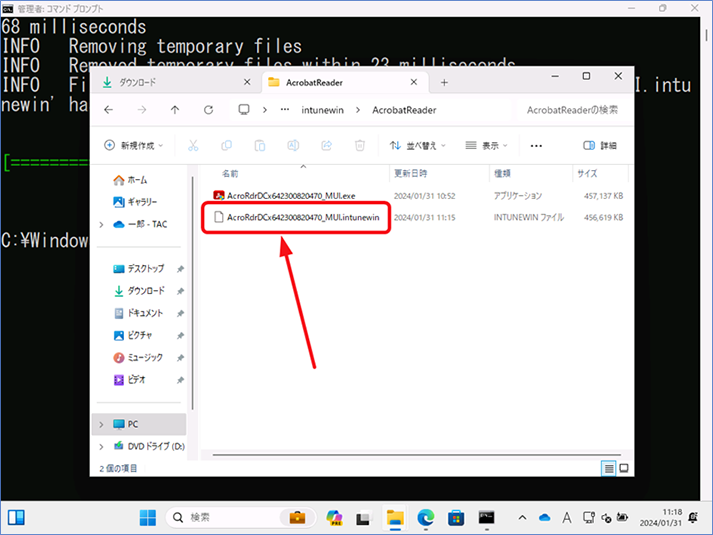Open Windows Start menu
The width and height of the screenshot is (713, 535).
[148, 518]
